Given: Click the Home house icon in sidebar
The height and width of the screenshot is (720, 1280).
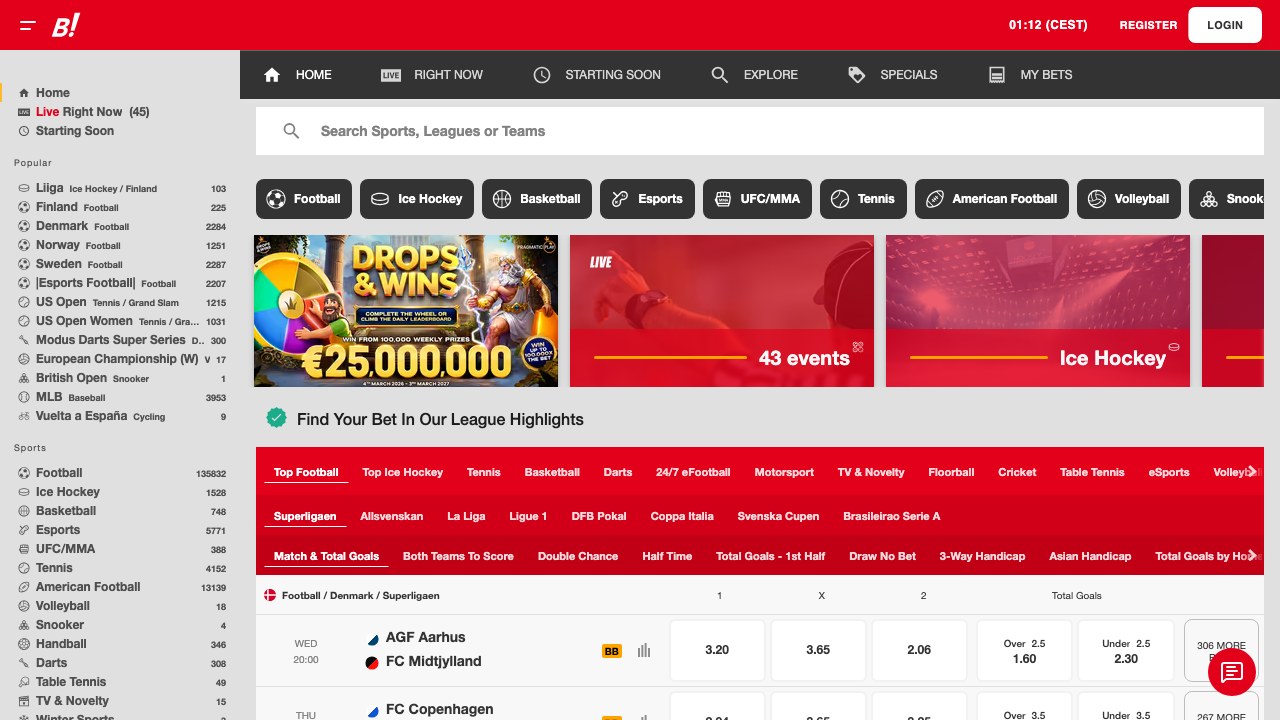Looking at the screenshot, I should (x=24, y=93).
